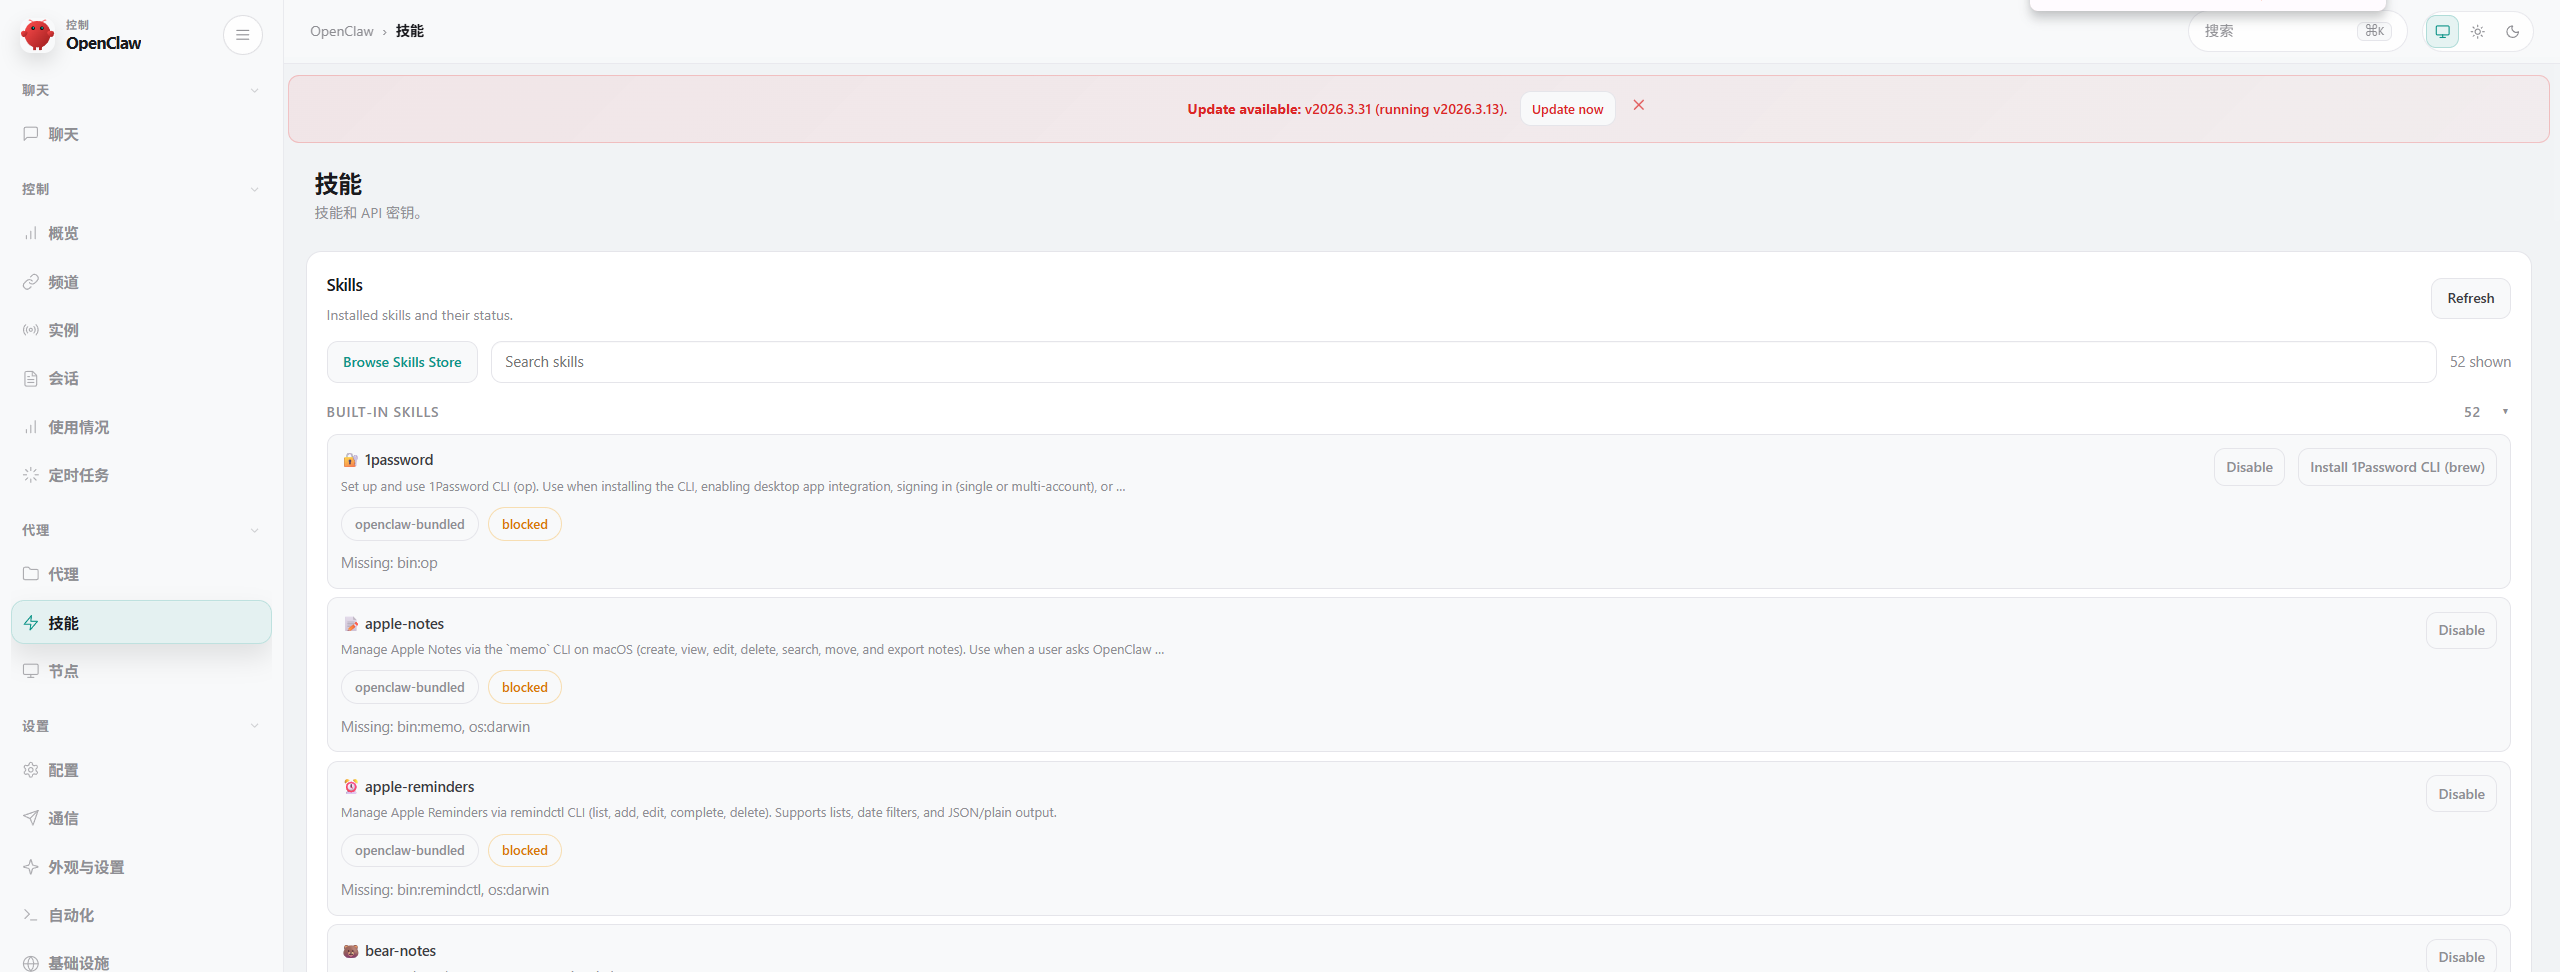Open 定时任务 via its spinner icon

pyautogui.click(x=31, y=475)
